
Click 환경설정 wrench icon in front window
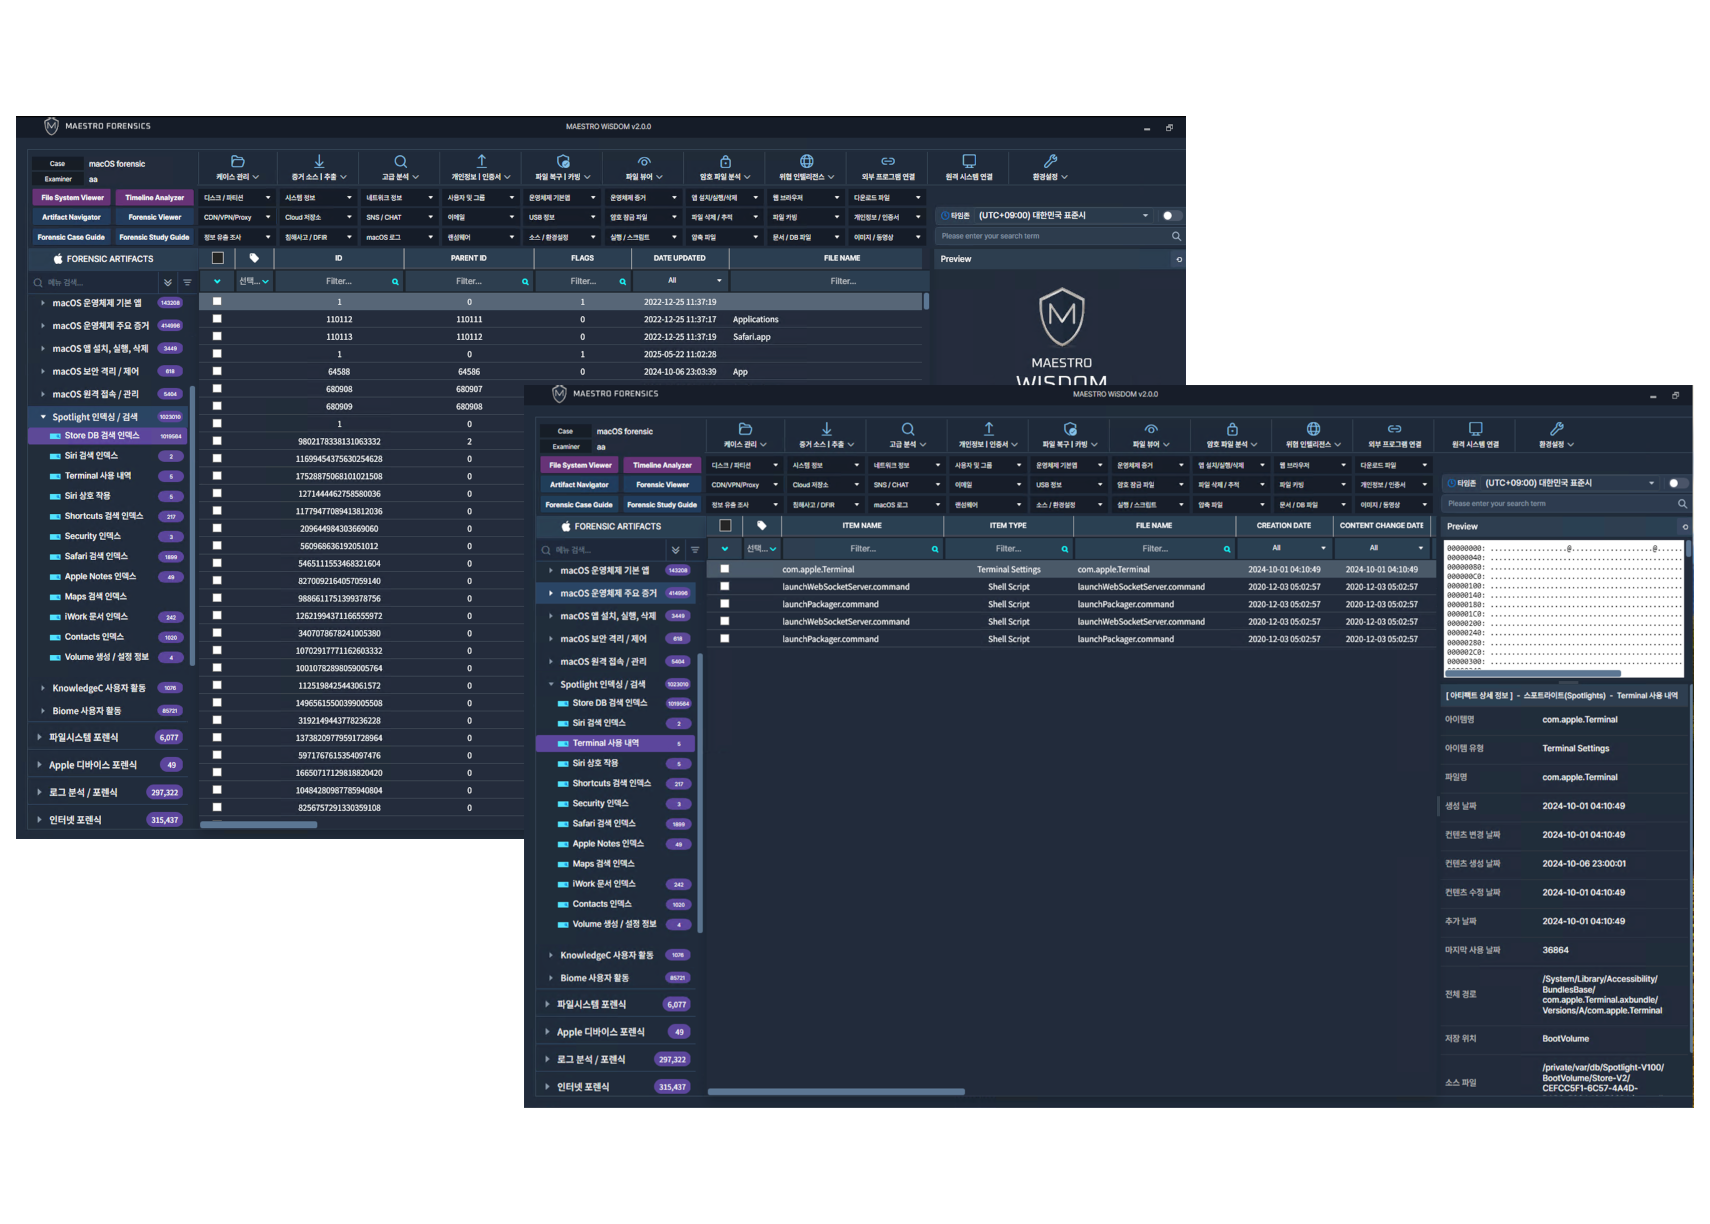(x=1556, y=428)
